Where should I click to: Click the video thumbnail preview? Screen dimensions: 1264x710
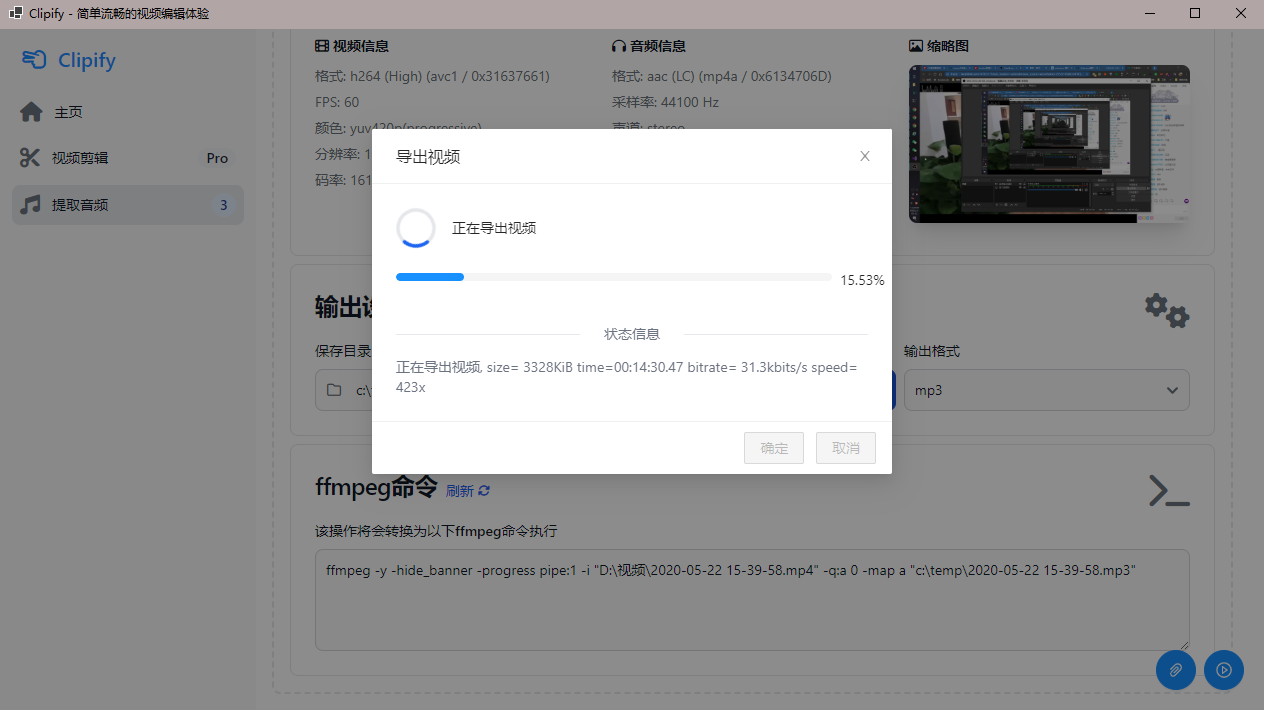(1049, 144)
